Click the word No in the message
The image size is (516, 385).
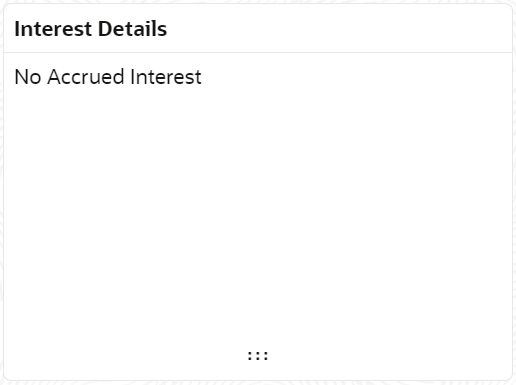[x=28, y=77]
